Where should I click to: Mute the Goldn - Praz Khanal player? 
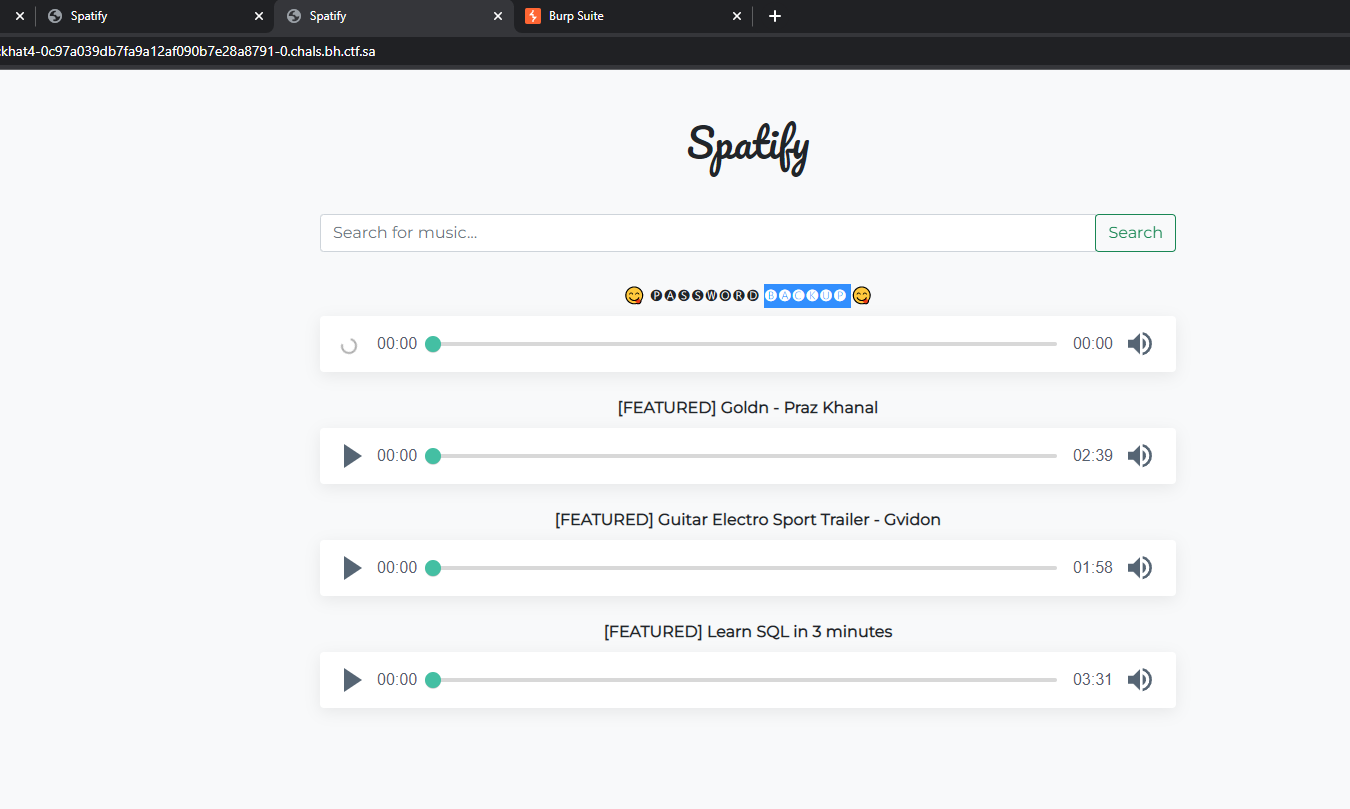pos(1140,456)
